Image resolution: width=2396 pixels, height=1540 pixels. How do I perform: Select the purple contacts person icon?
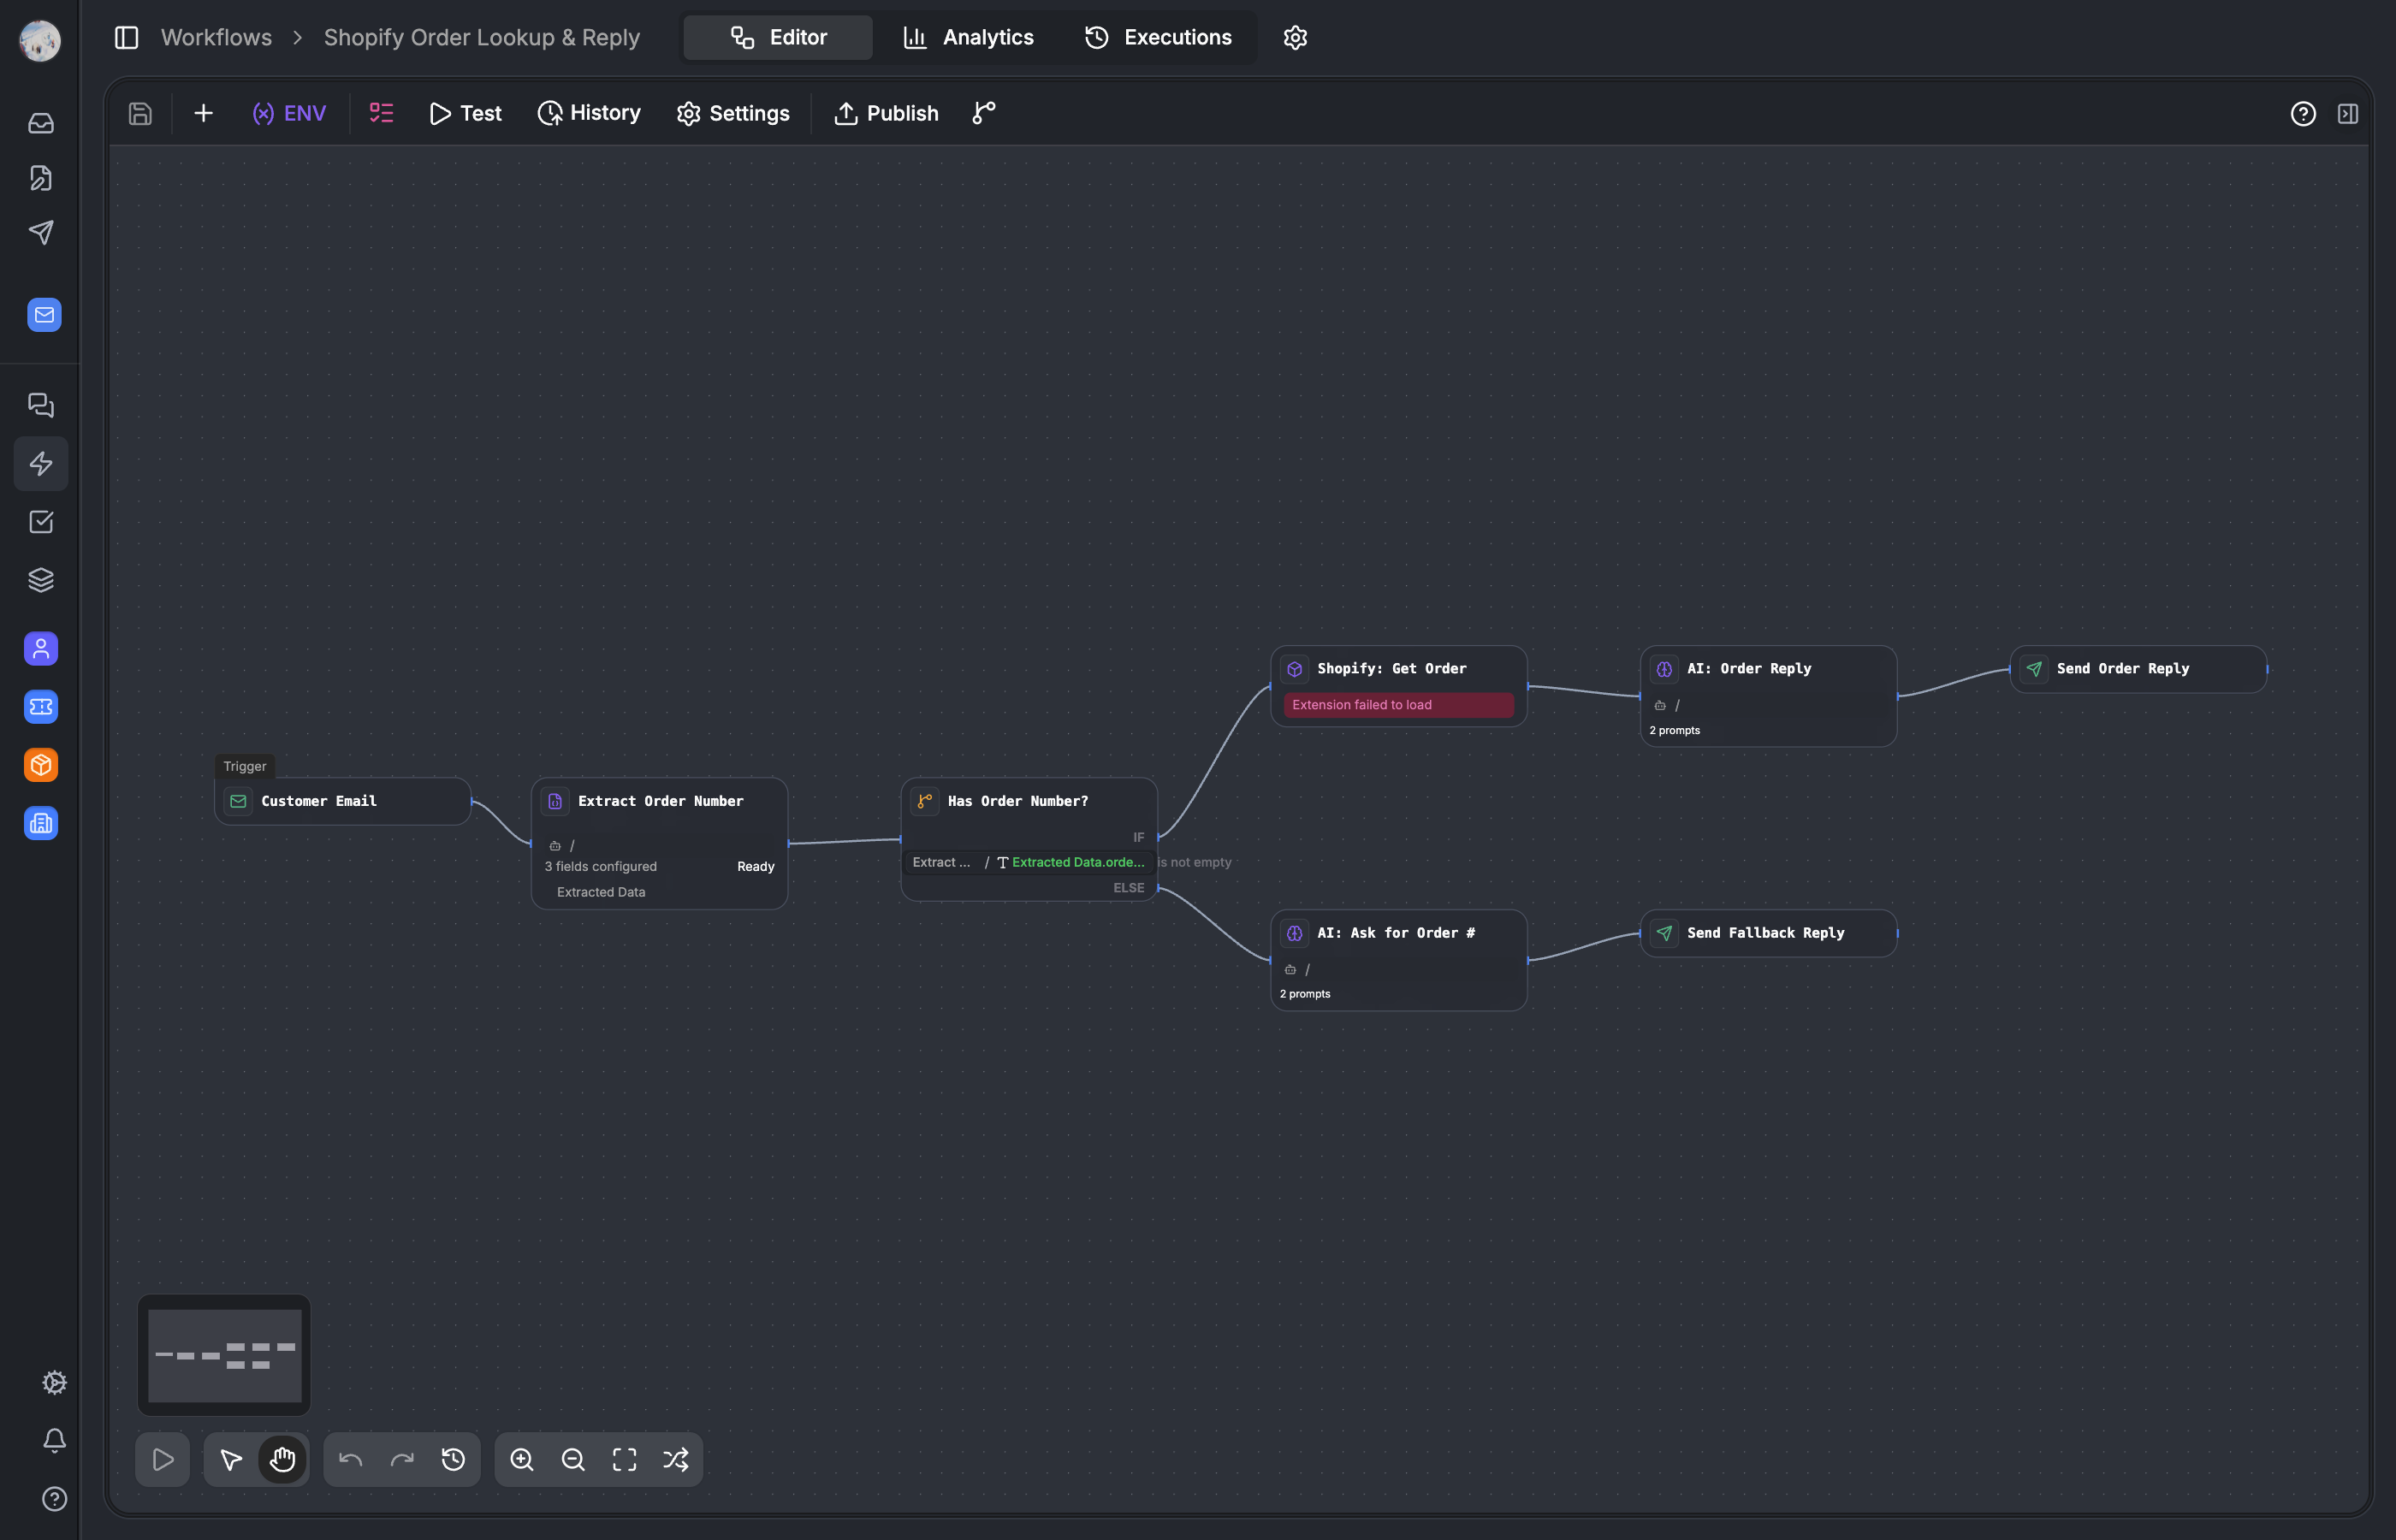[41, 648]
